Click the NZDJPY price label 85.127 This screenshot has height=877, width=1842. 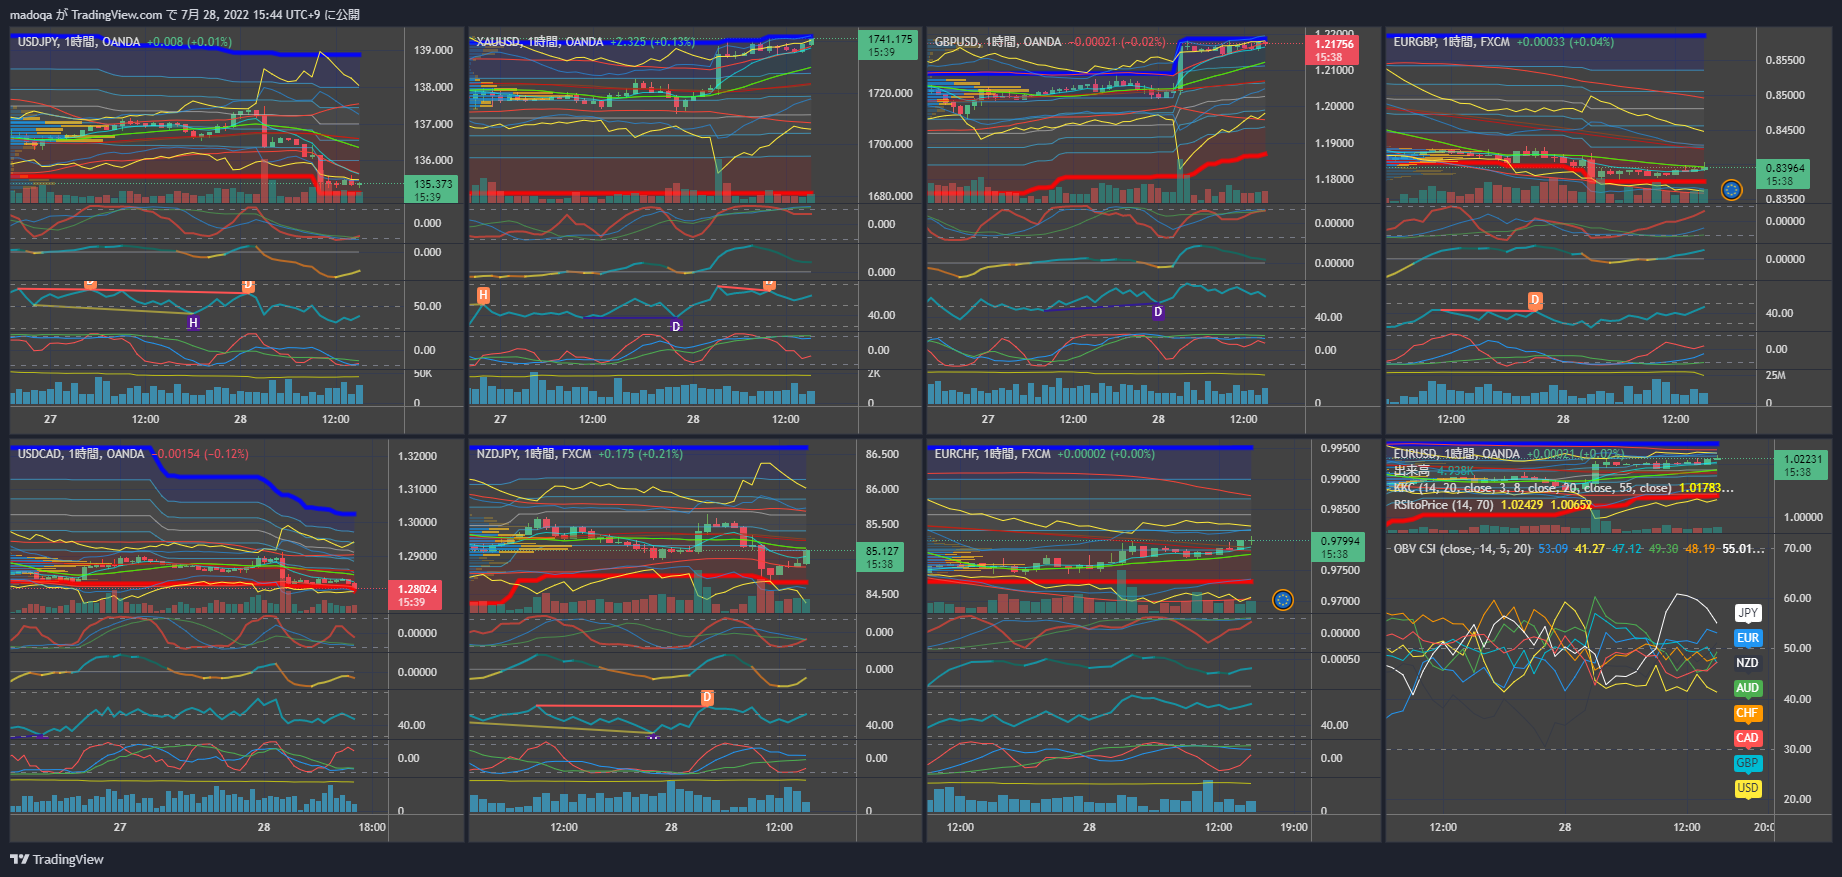coord(880,557)
